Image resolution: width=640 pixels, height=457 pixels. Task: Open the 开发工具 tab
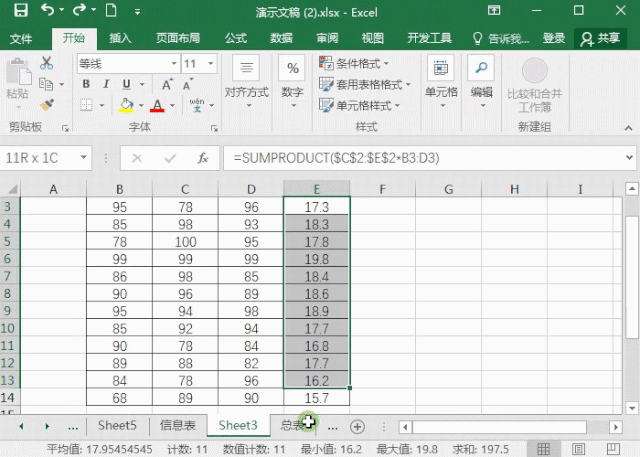(429, 38)
